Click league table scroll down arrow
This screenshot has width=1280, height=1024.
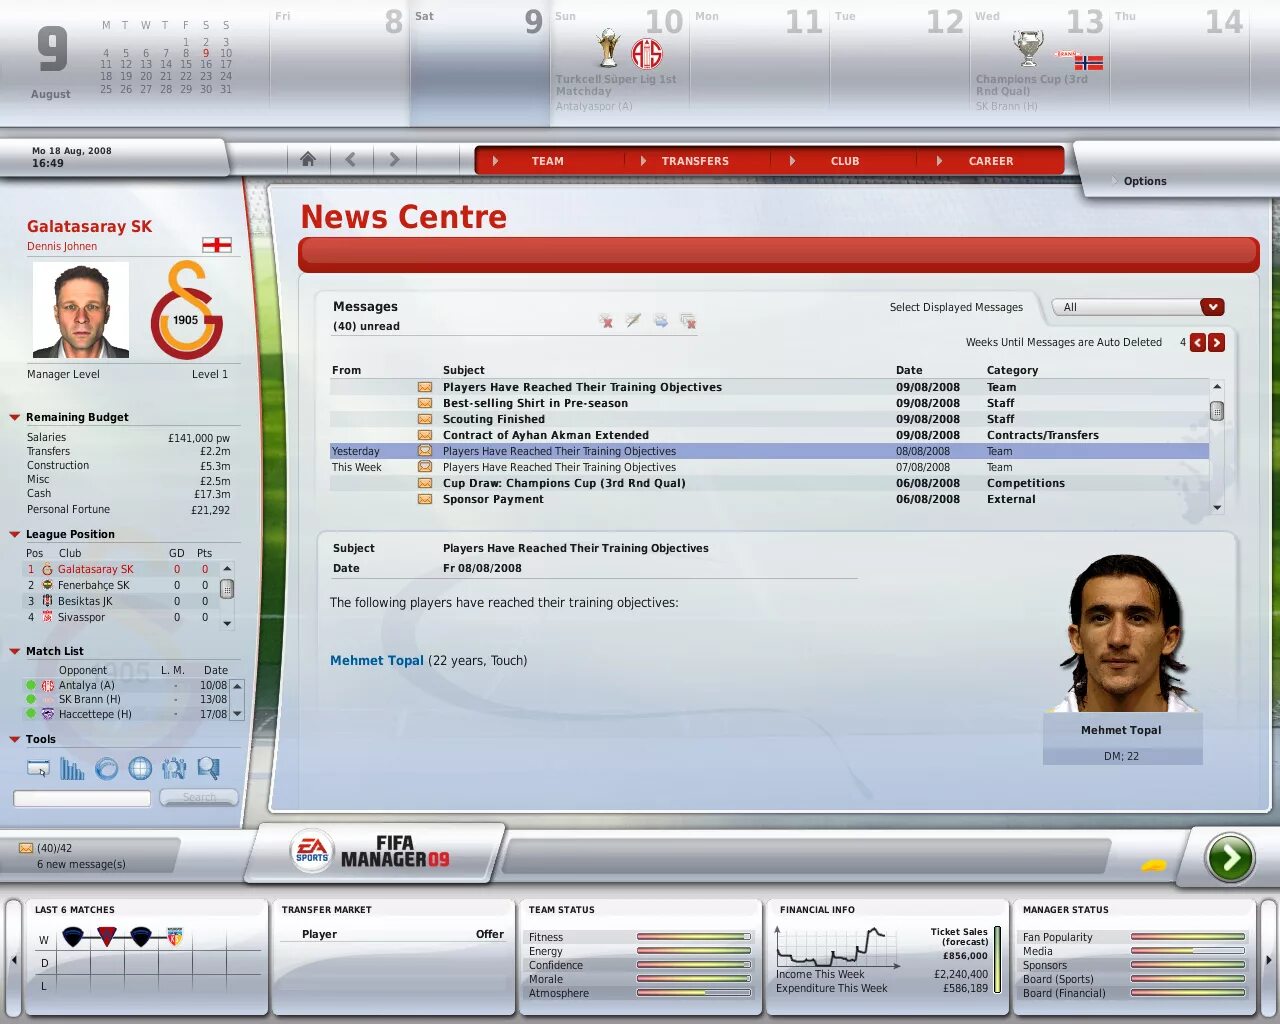[x=227, y=623]
